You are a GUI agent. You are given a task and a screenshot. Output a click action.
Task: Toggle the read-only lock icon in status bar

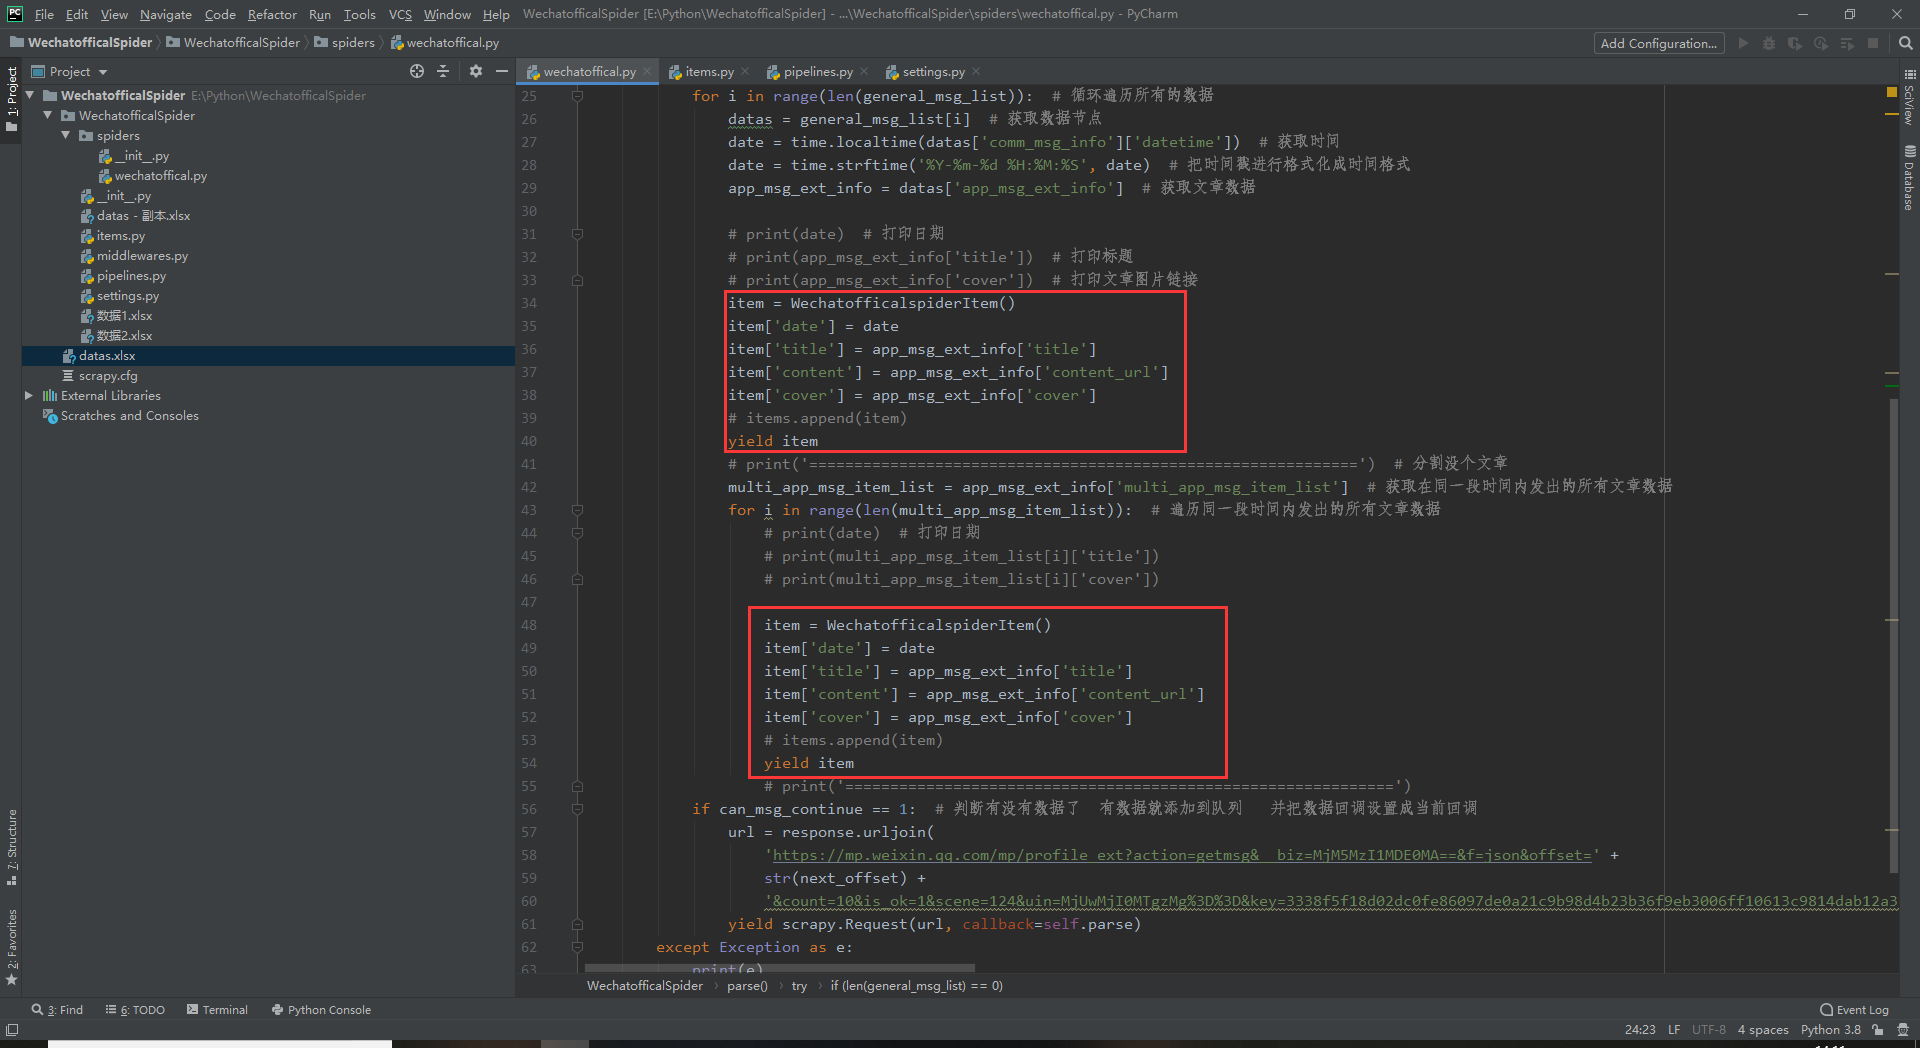tap(1878, 1029)
